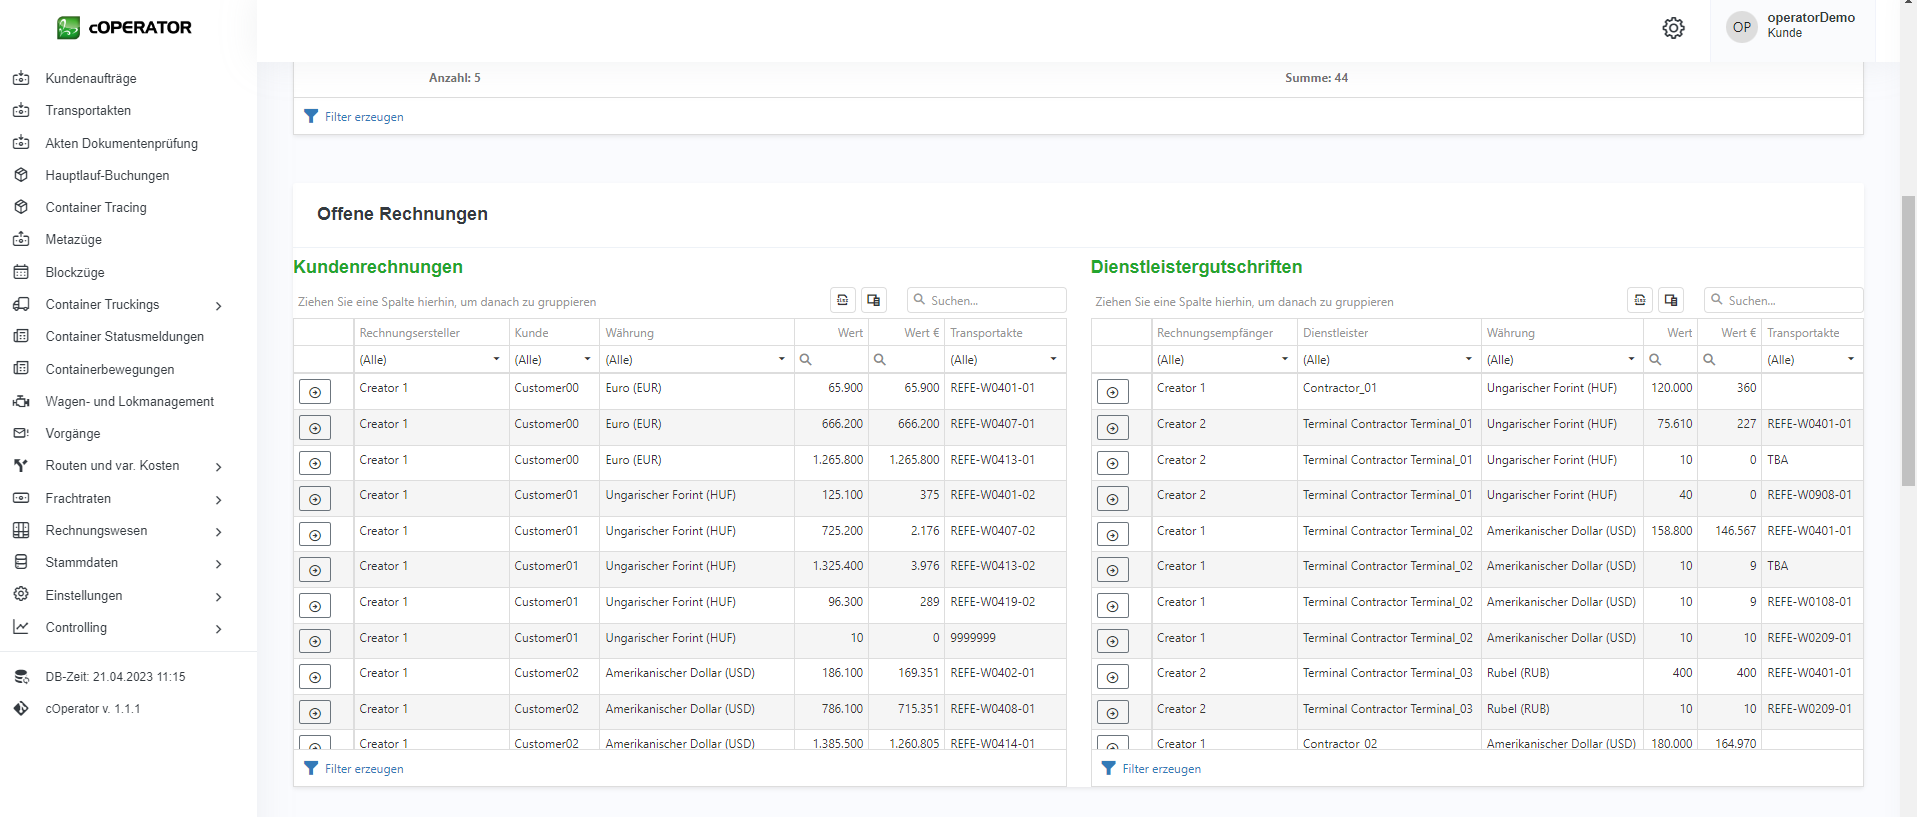Click the row icon for the Contractor_01 credit entry
The image size is (1917, 817).
point(1112,392)
